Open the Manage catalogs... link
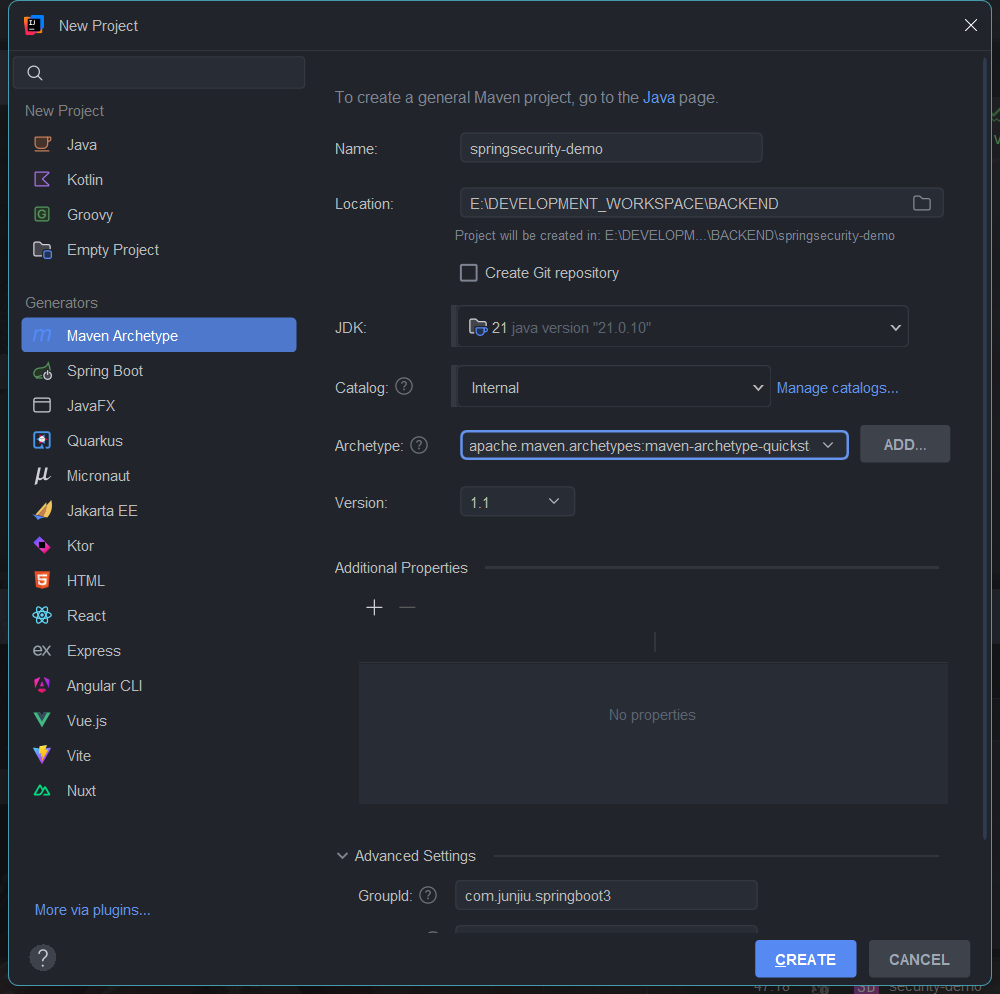The image size is (1000, 994). pyautogui.click(x=837, y=388)
